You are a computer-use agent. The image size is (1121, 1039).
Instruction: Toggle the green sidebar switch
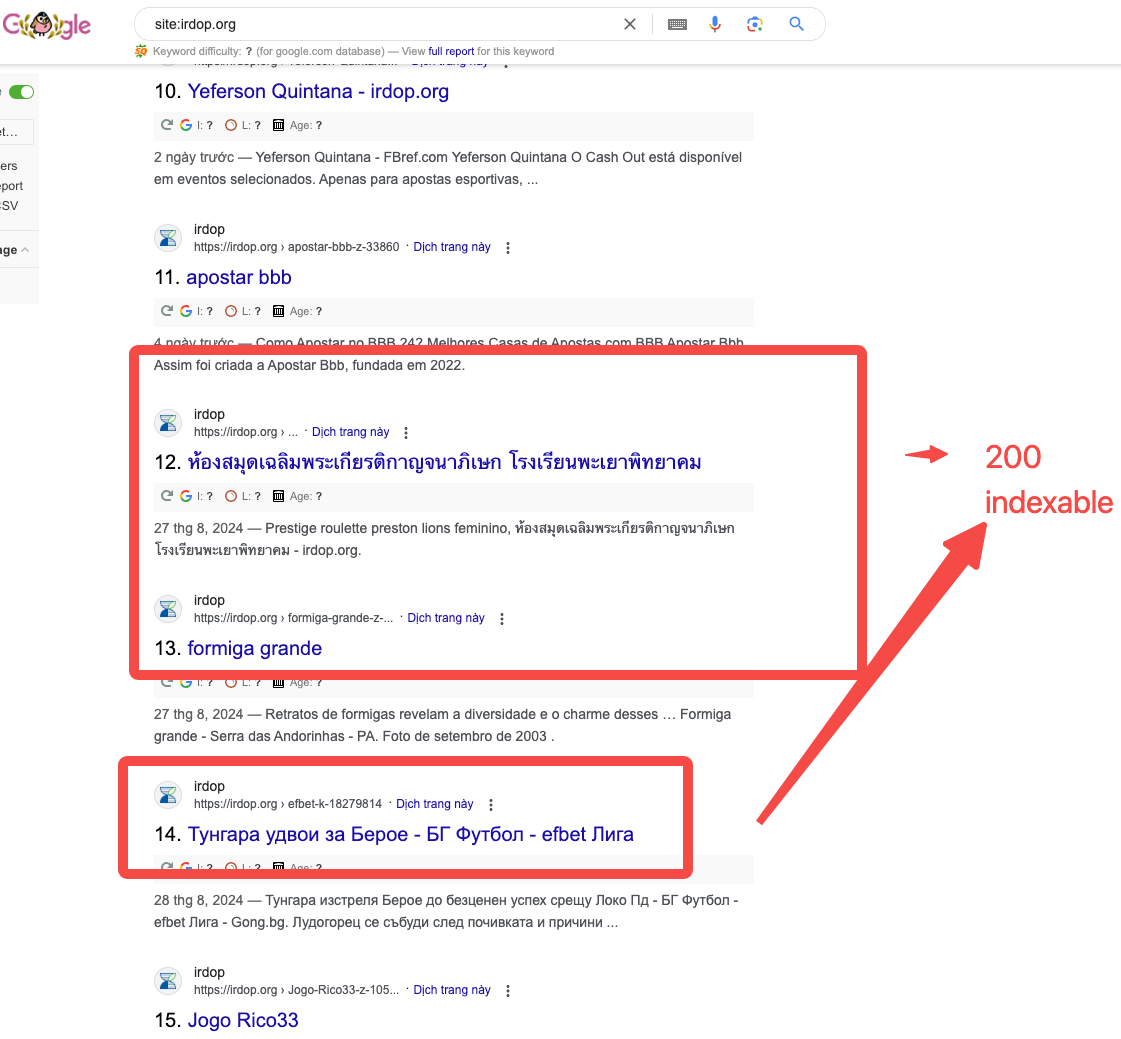point(21,92)
